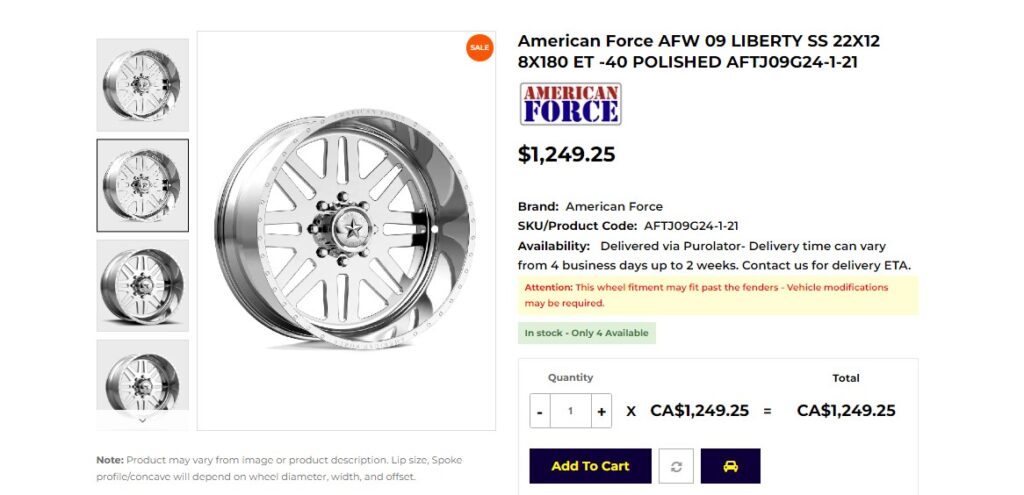Screen dimensions: 1024x495
Task: Select the third wheel thumbnail image
Action: coord(142,285)
